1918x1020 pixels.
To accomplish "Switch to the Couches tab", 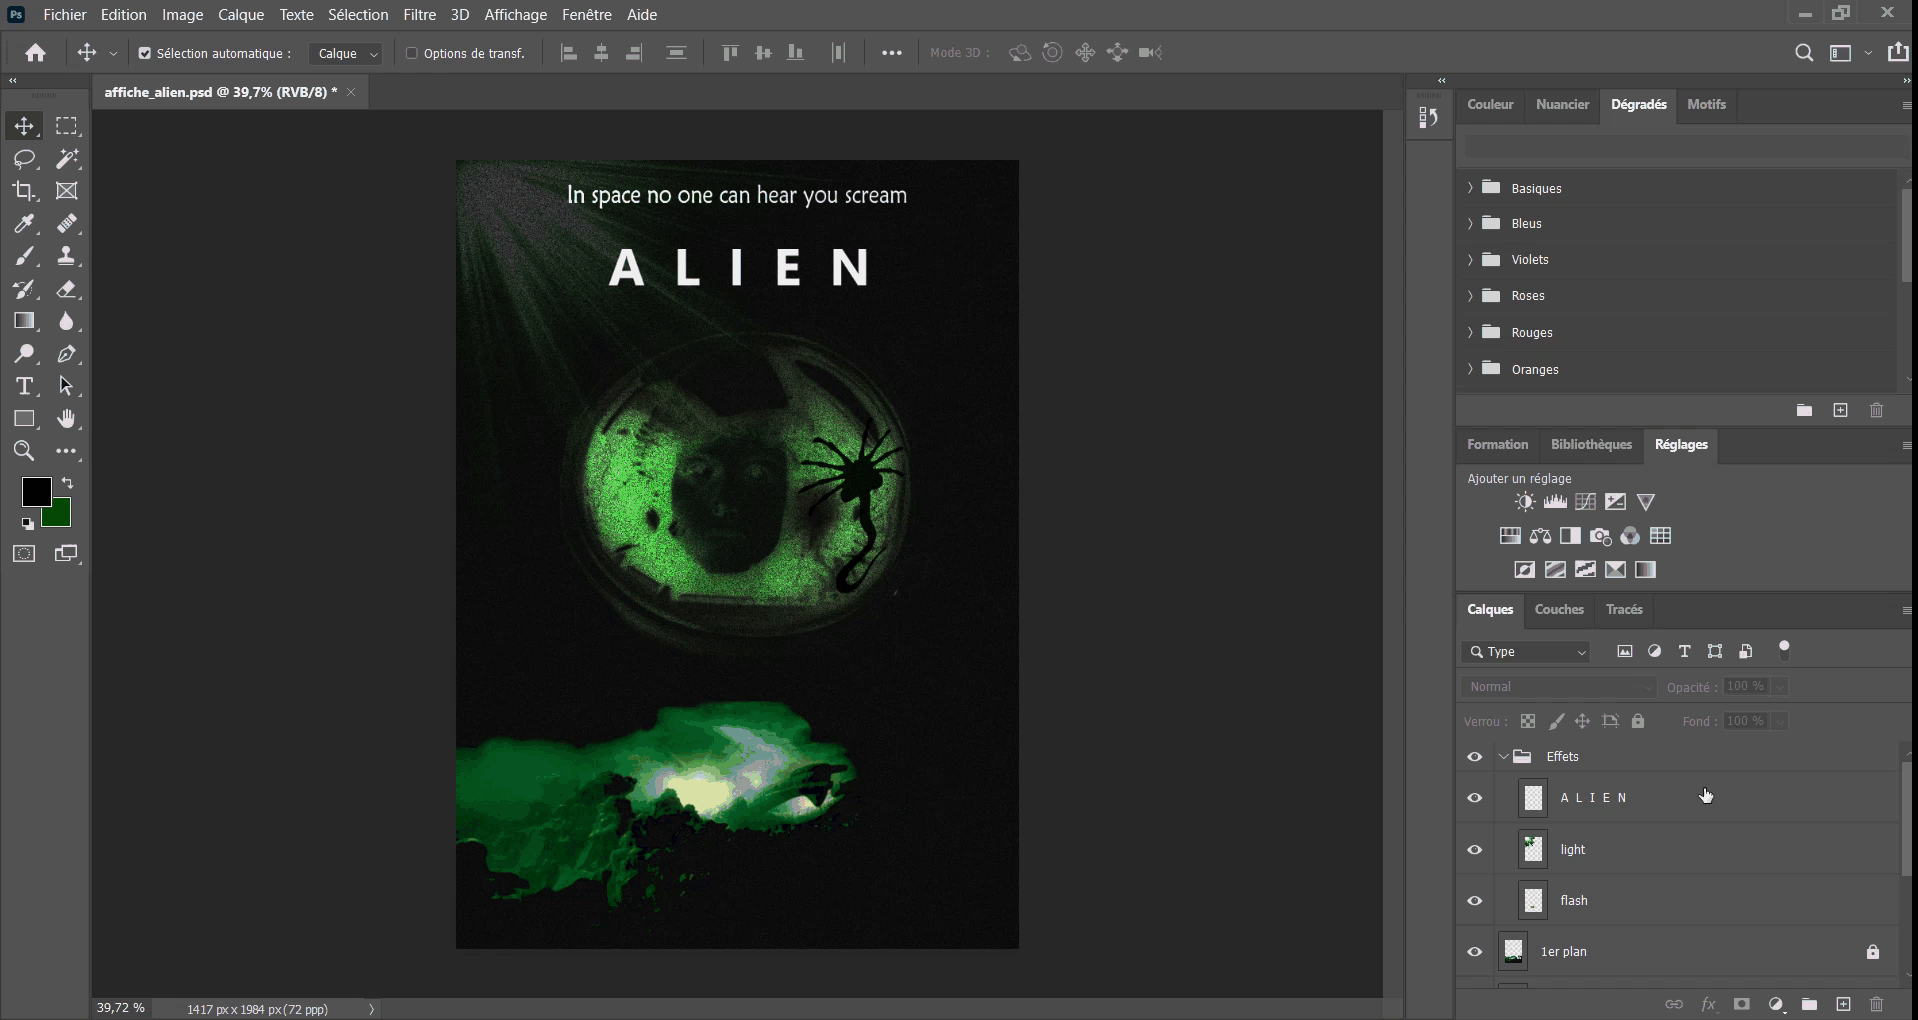I will click(x=1559, y=609).
